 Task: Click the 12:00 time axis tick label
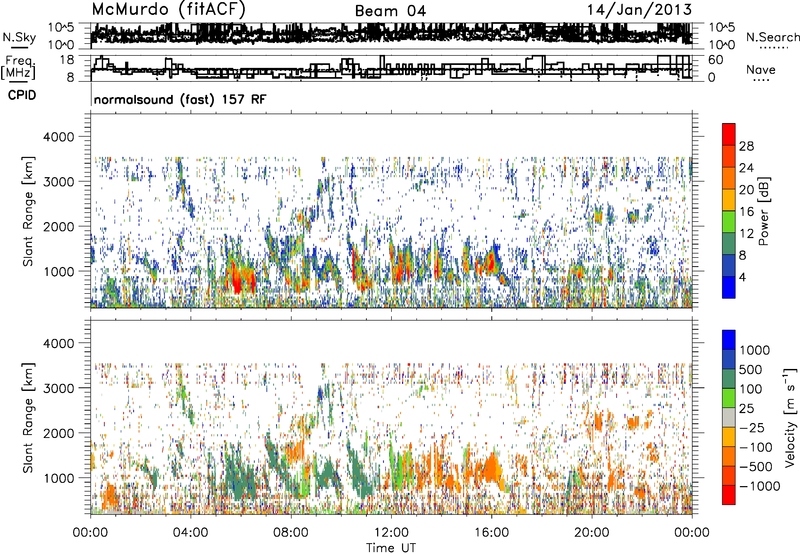(391, 533)
